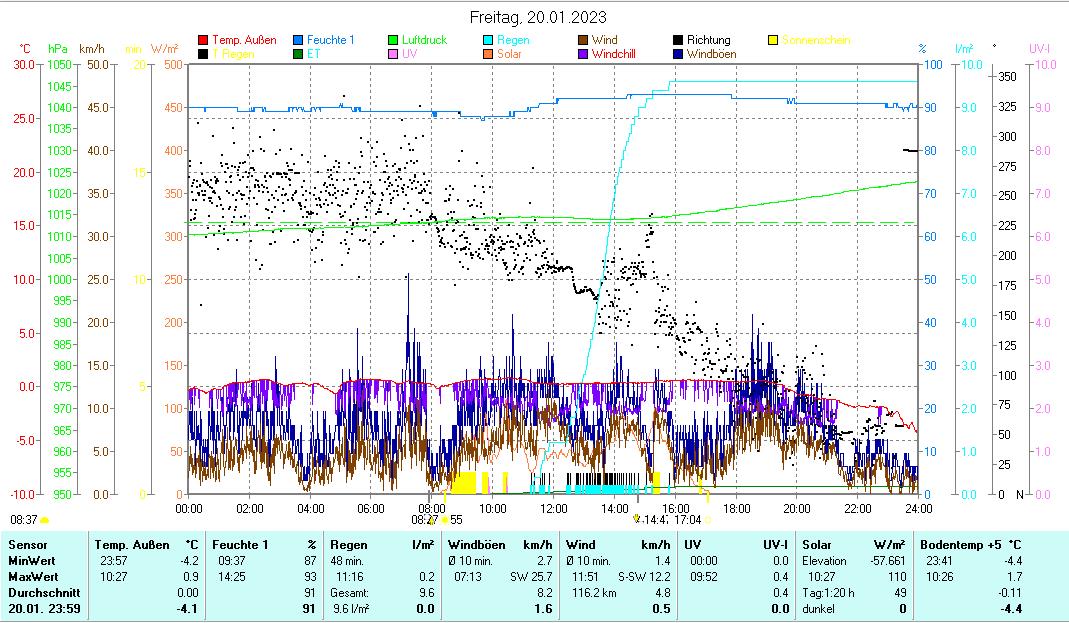Click the yellow Sonnenschein legend square
This screenshot has height=623, width=1069.
point(773,41)
